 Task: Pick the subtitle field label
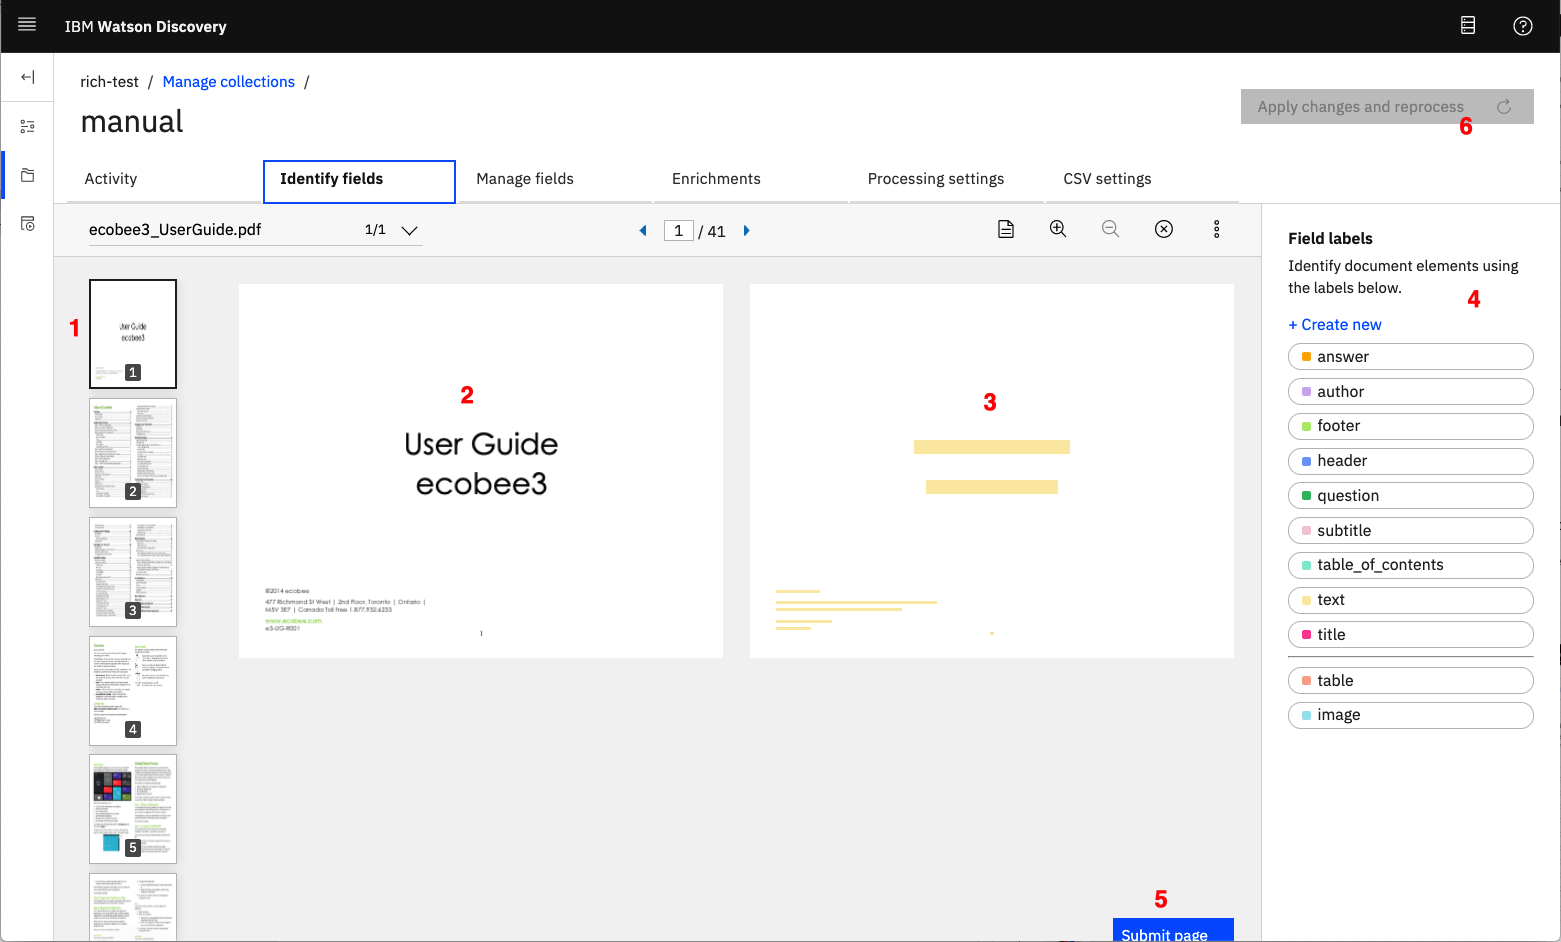[1410, 531]
